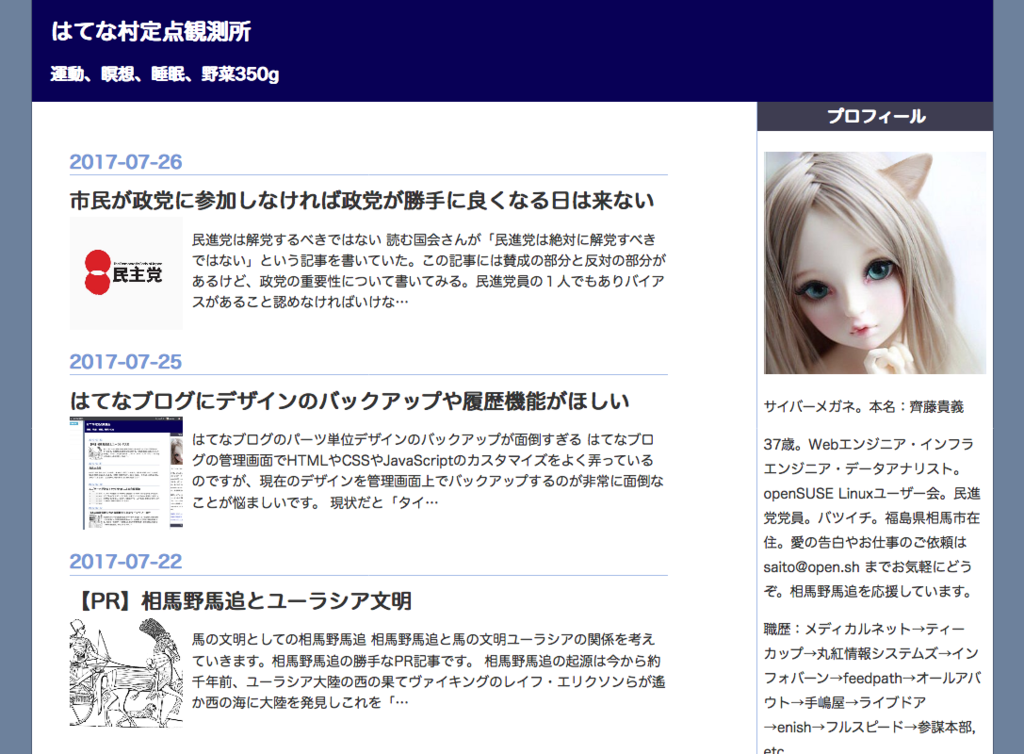This screenshot has width=1024, height=754.
Task: Open the blog title はてな村定点観測所
Action: click(x=151, y=31)
